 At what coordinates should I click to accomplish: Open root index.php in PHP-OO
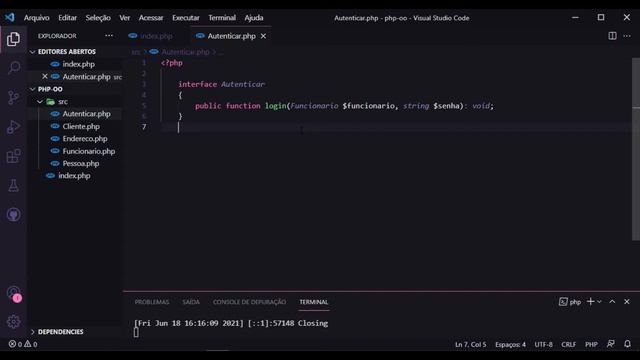(x=74, y=176)
